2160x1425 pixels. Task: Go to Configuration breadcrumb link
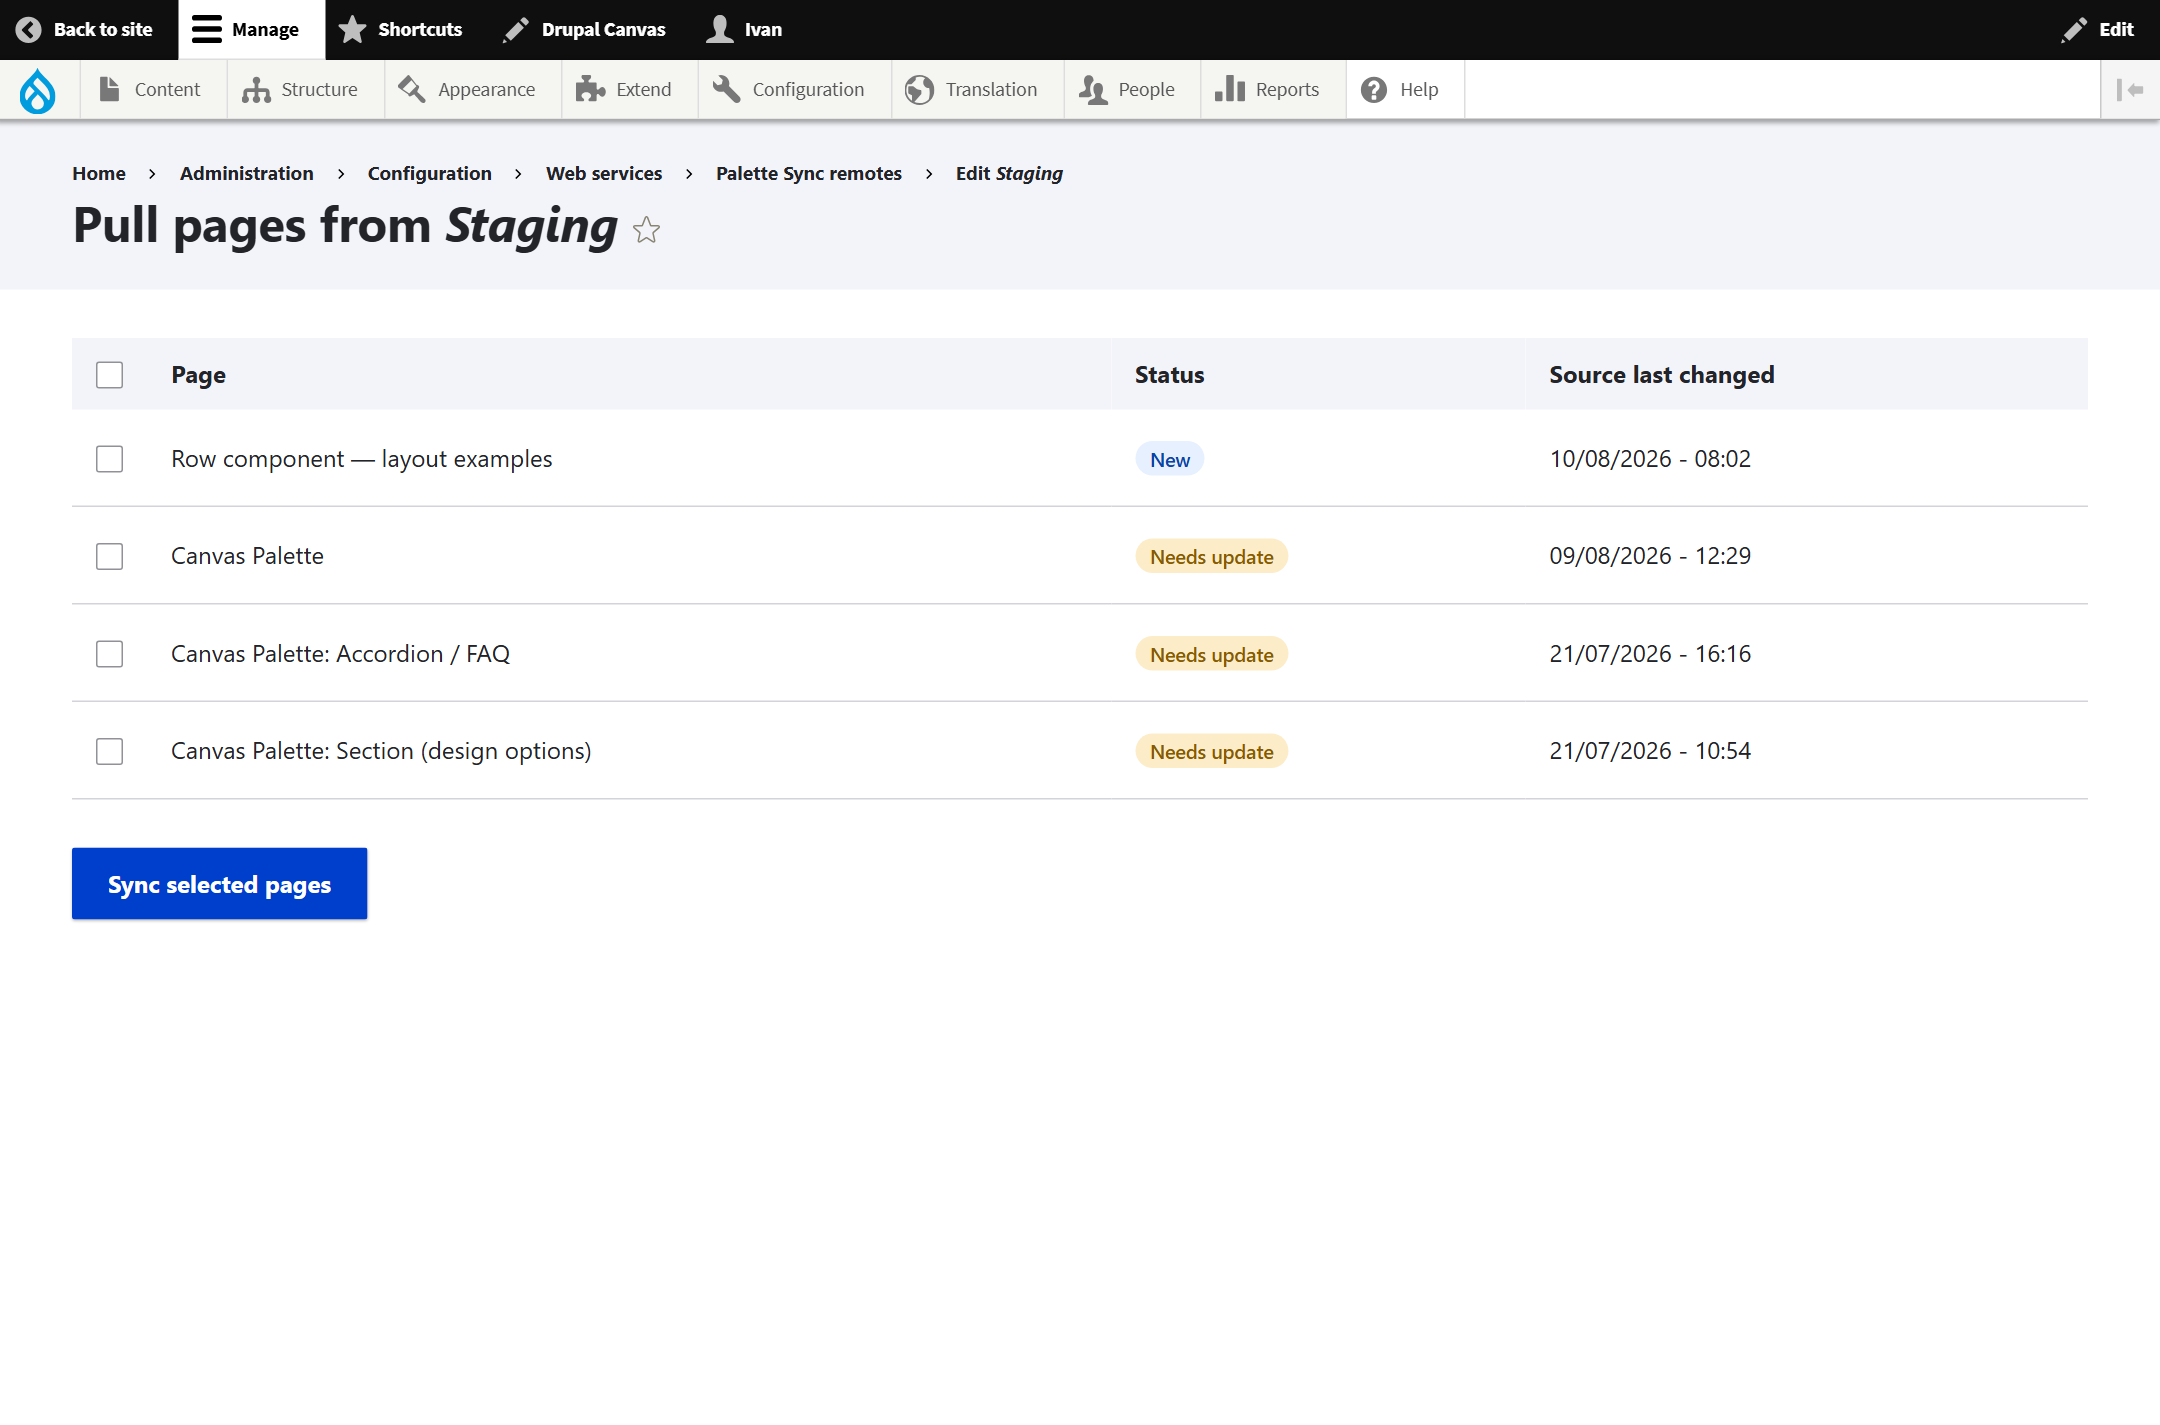tap(430, 173)
